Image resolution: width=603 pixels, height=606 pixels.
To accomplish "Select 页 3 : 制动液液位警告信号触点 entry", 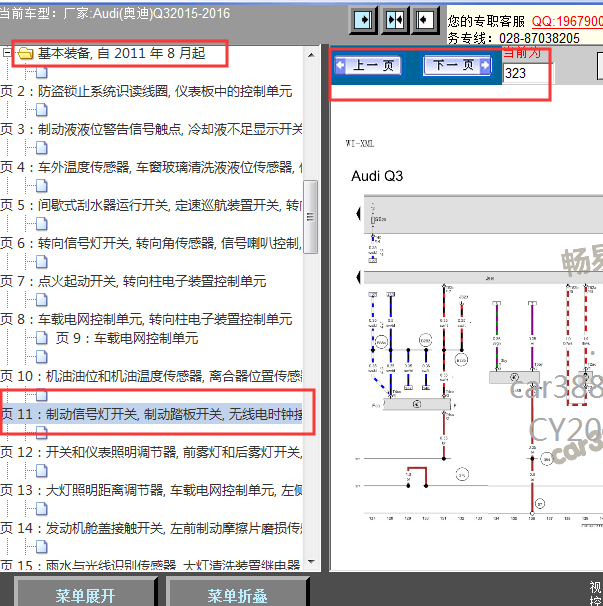I will [151, 129].
